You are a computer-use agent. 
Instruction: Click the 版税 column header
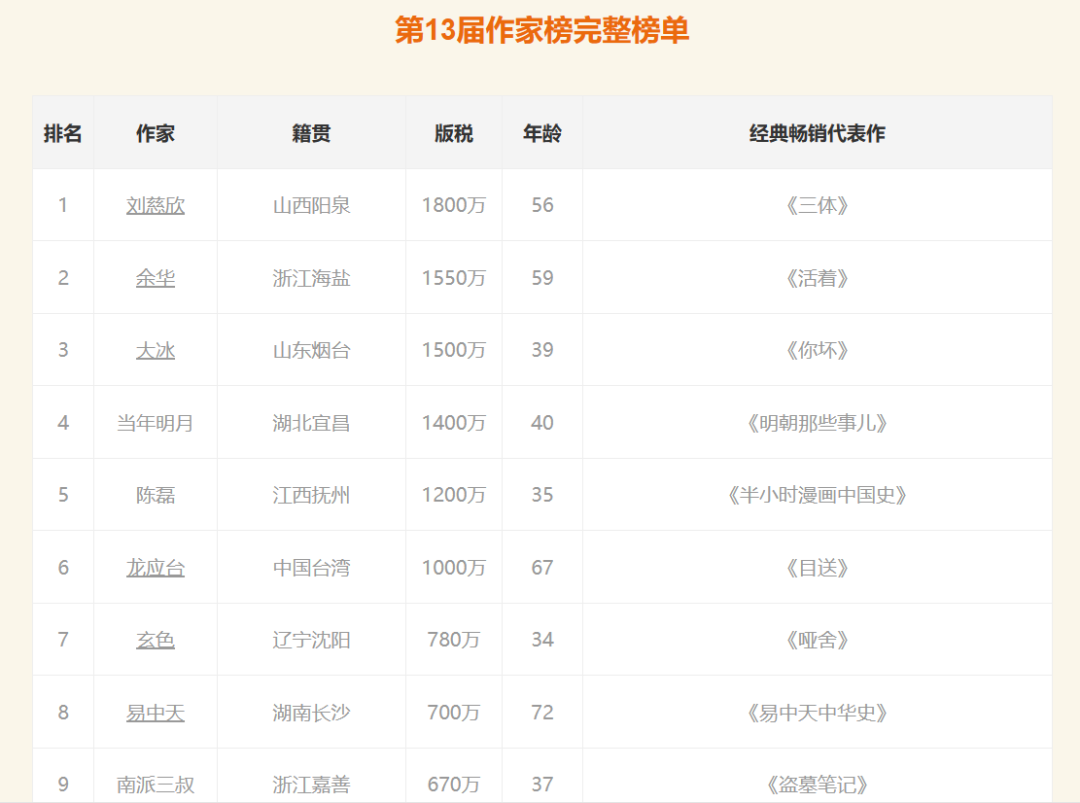pos(454,133)
